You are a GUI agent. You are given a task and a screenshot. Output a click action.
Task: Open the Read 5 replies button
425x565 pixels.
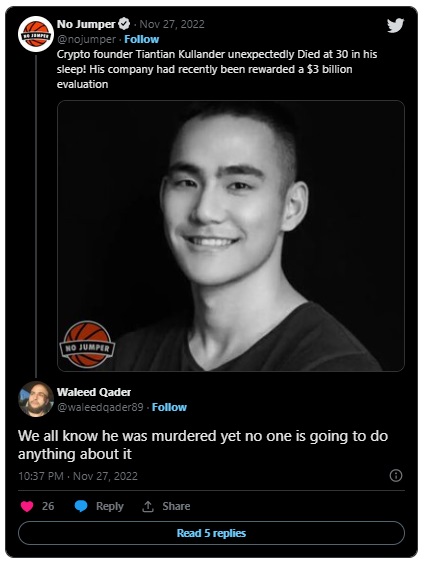(x=211, y=533)
